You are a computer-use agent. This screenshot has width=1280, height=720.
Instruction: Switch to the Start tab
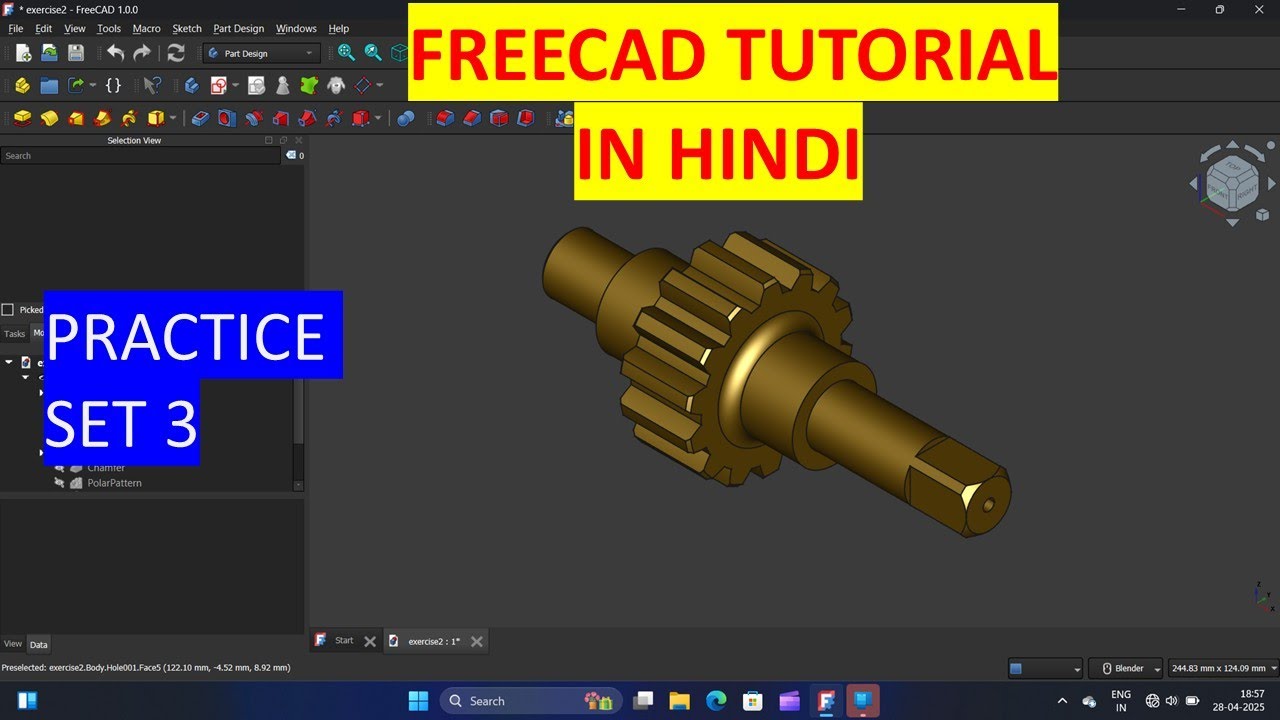pos(344,641)
